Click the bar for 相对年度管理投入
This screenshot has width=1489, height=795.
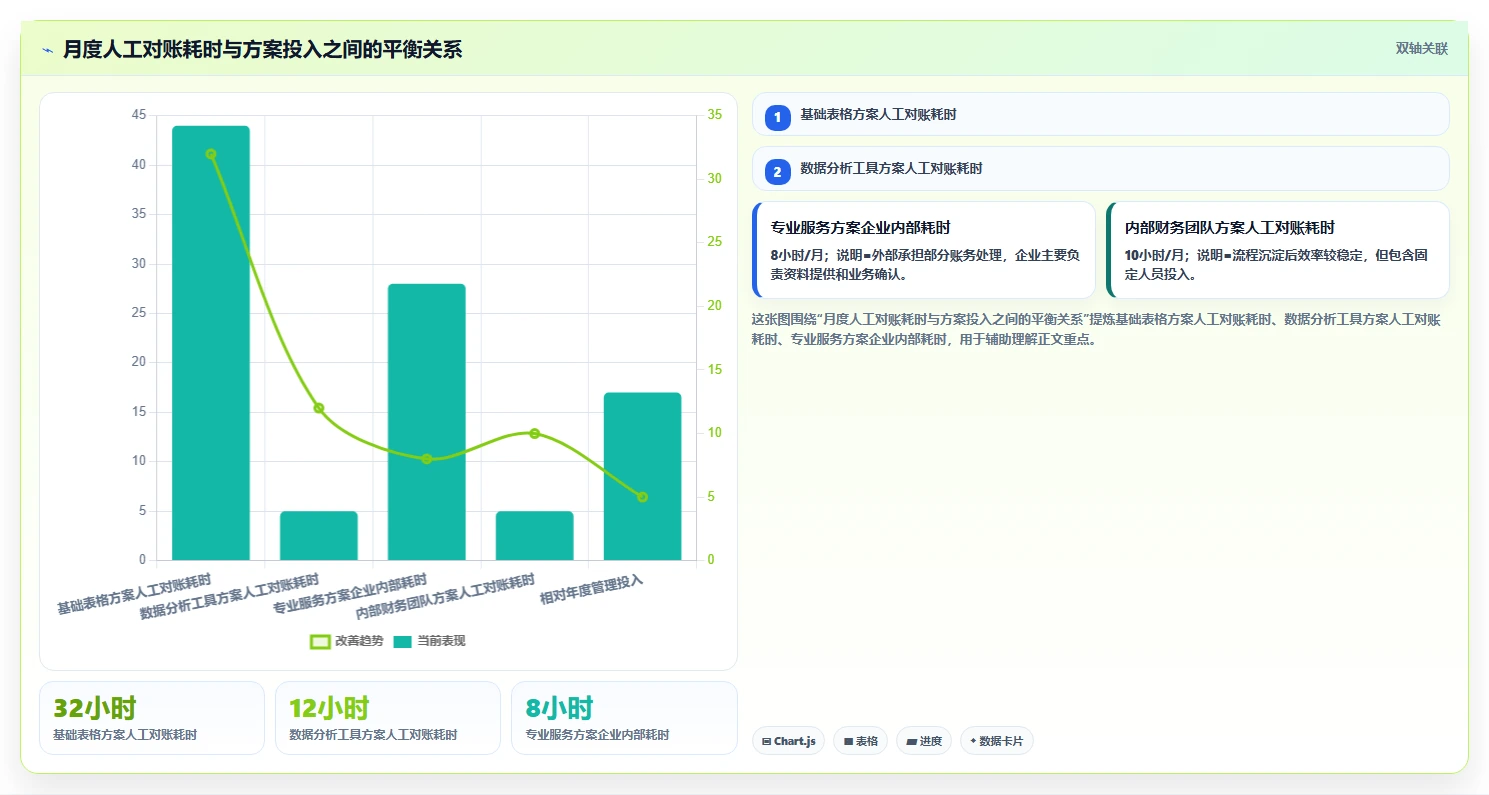(x=642, y=476)
